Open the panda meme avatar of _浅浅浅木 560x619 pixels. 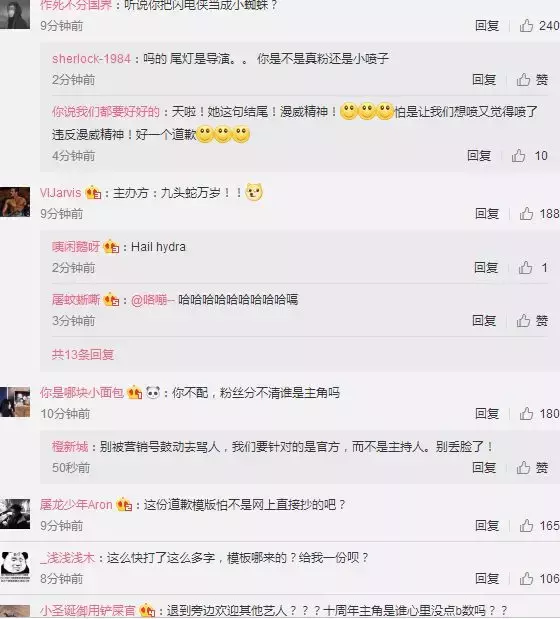coord(15,566)
